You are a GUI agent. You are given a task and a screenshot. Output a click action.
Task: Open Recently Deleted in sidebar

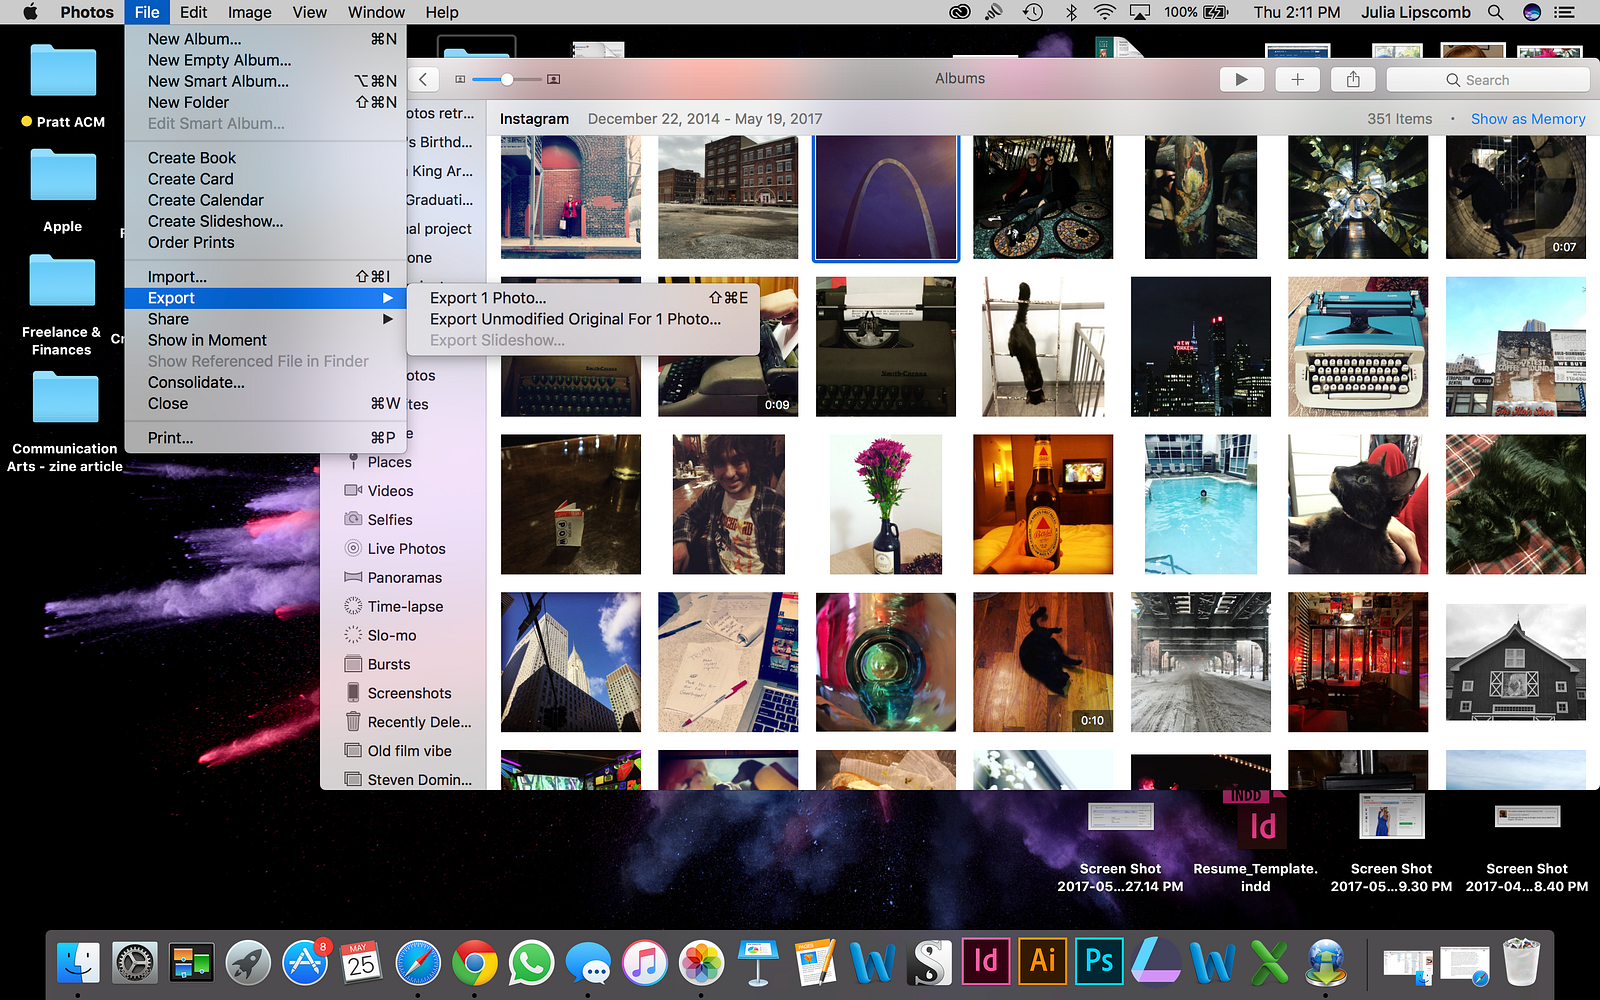coord(418,722)
